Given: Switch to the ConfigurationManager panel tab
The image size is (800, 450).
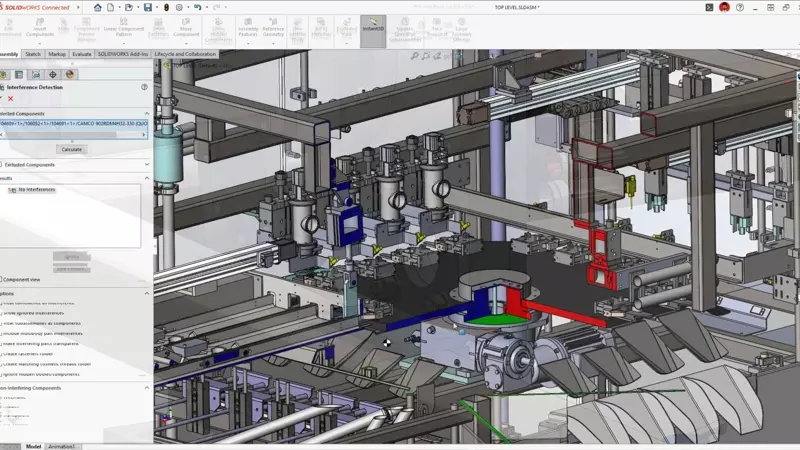Looking at the screenshot, I should [36, 74].
